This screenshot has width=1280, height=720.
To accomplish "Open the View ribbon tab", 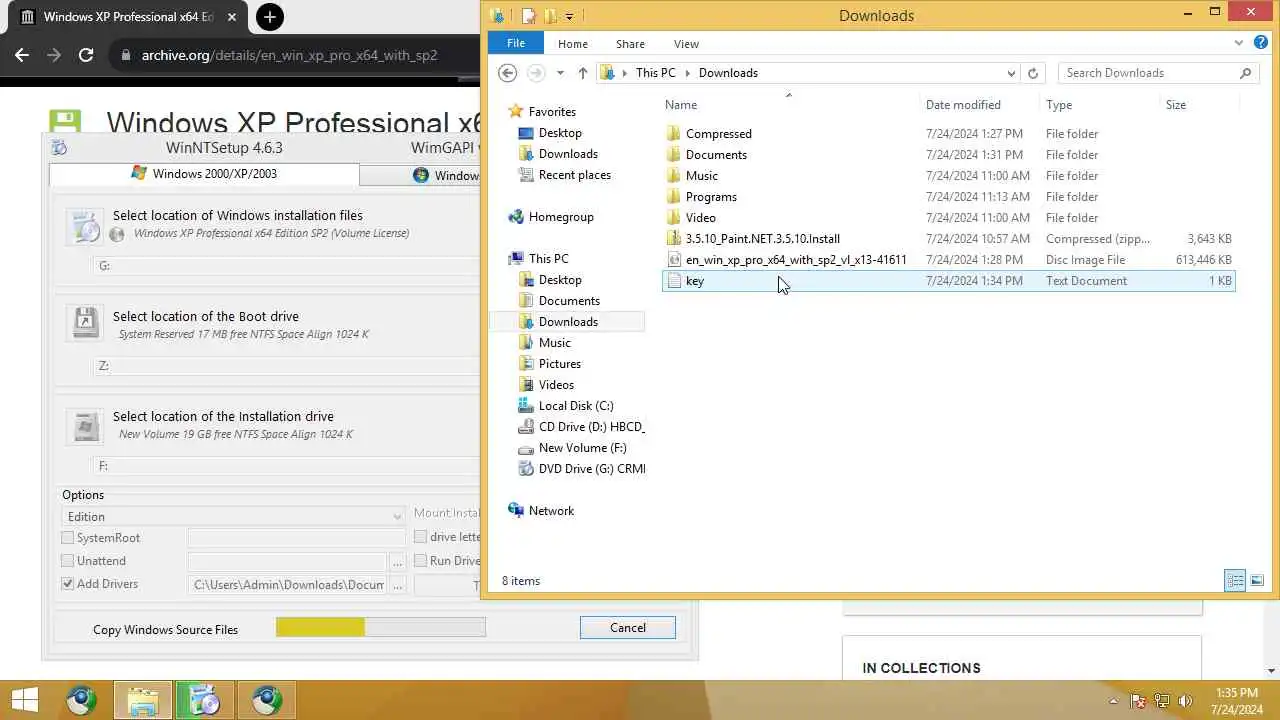I will pyautogui.click(x=686, y=44).
